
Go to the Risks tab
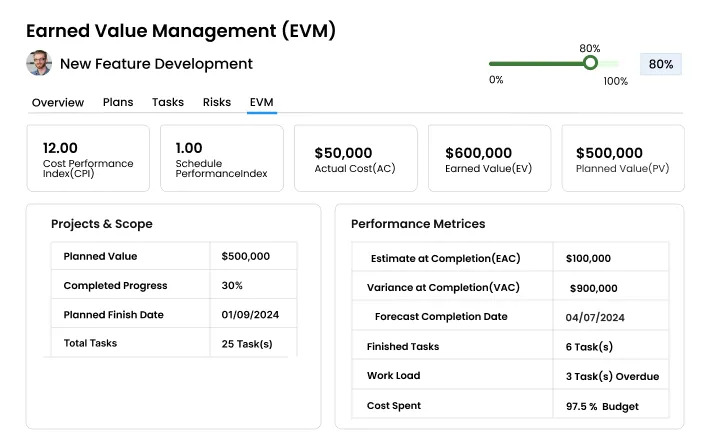[217, 102]
